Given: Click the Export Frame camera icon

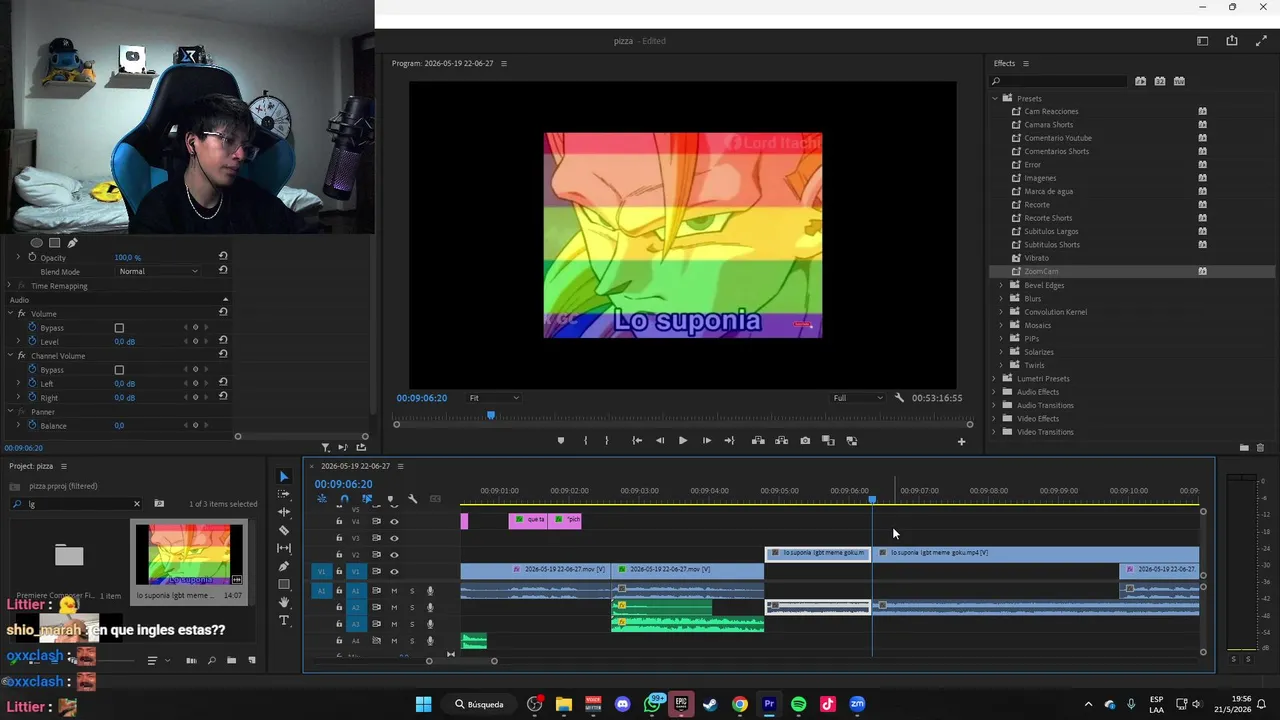Looking at the screenshot, I should point(805,441).
